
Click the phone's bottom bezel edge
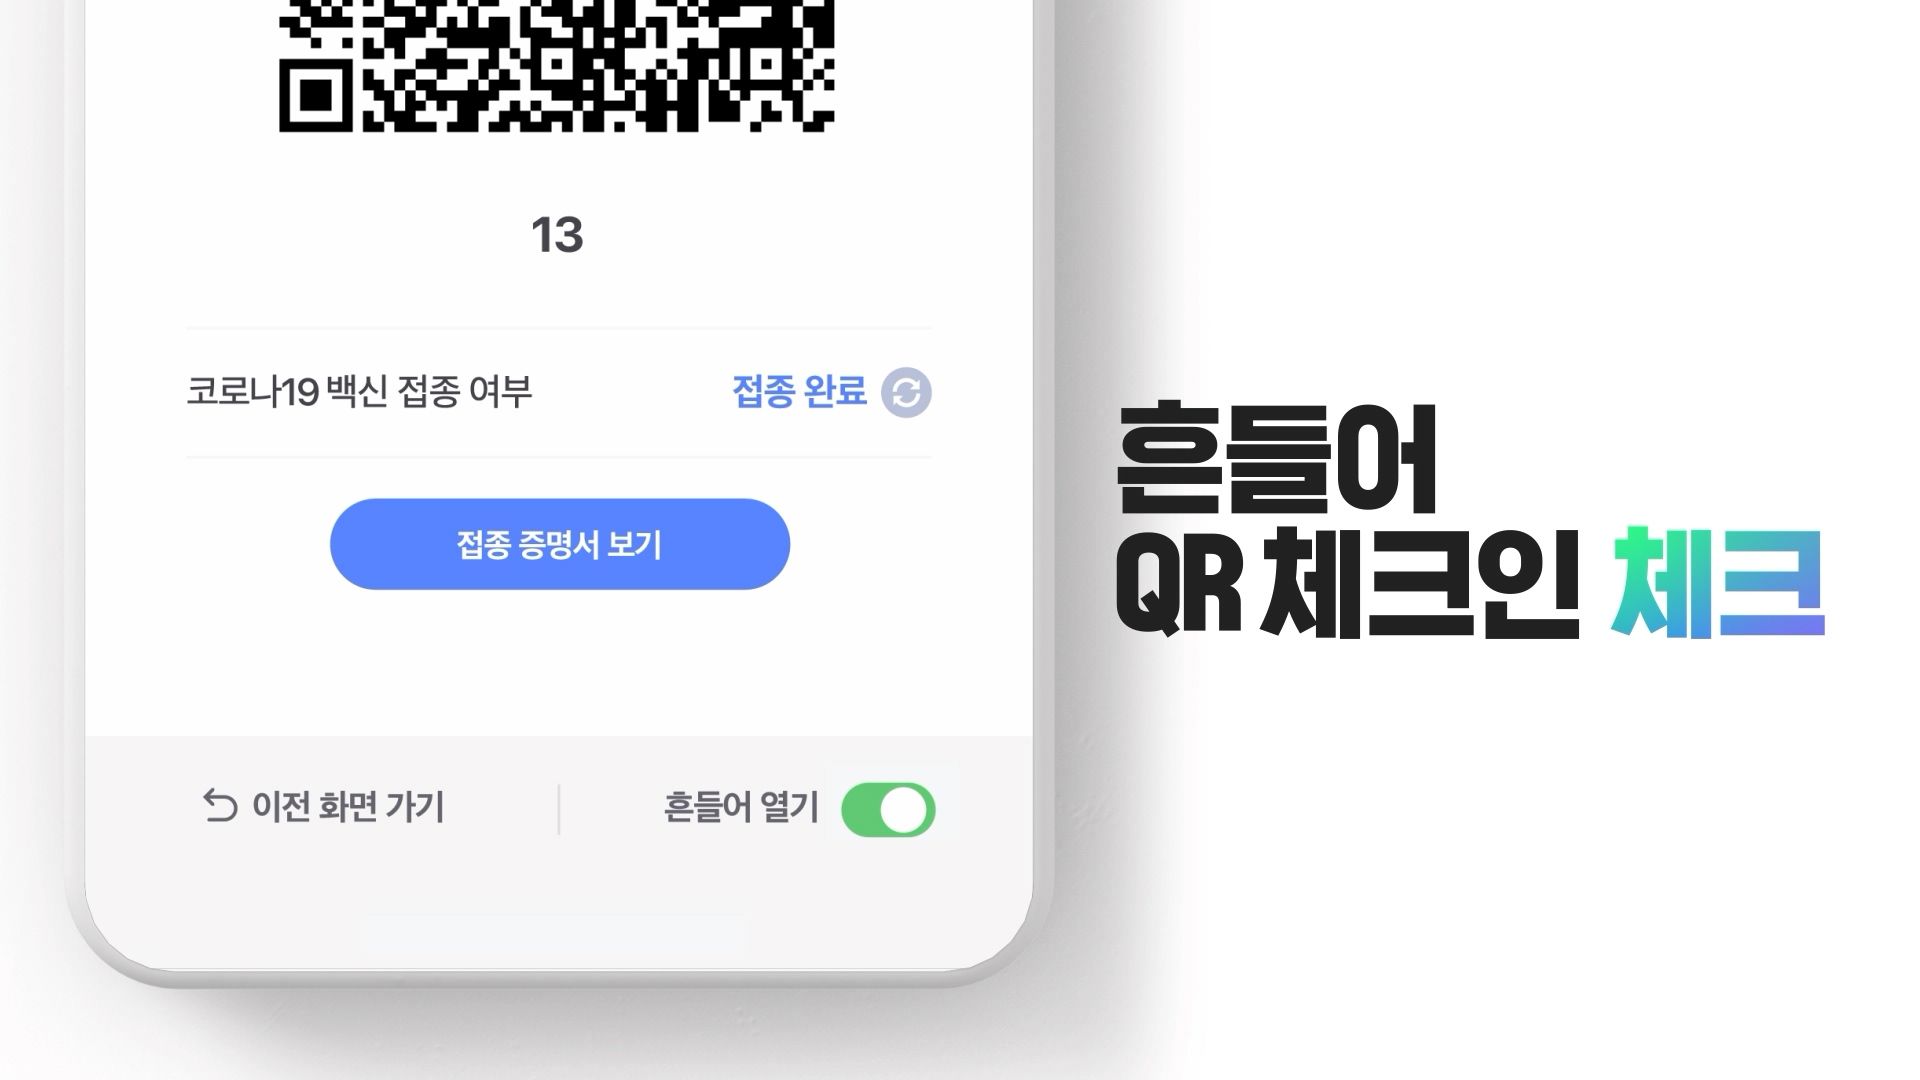coord(560,978)
